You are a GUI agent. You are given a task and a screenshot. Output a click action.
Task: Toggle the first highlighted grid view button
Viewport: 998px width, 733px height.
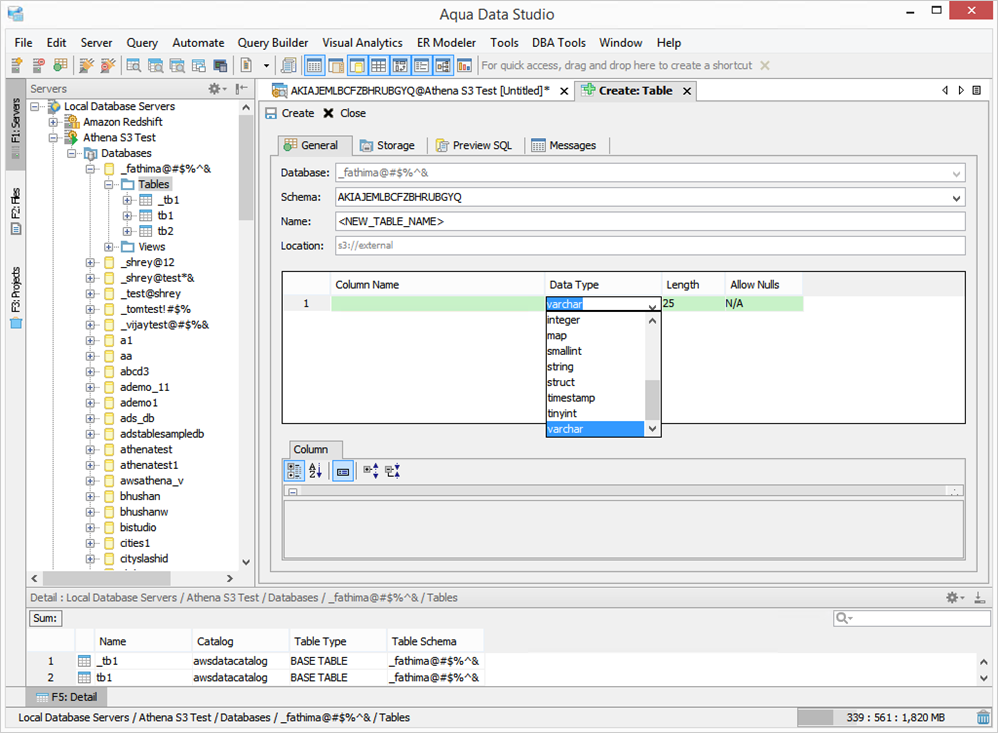click(314, 65)
